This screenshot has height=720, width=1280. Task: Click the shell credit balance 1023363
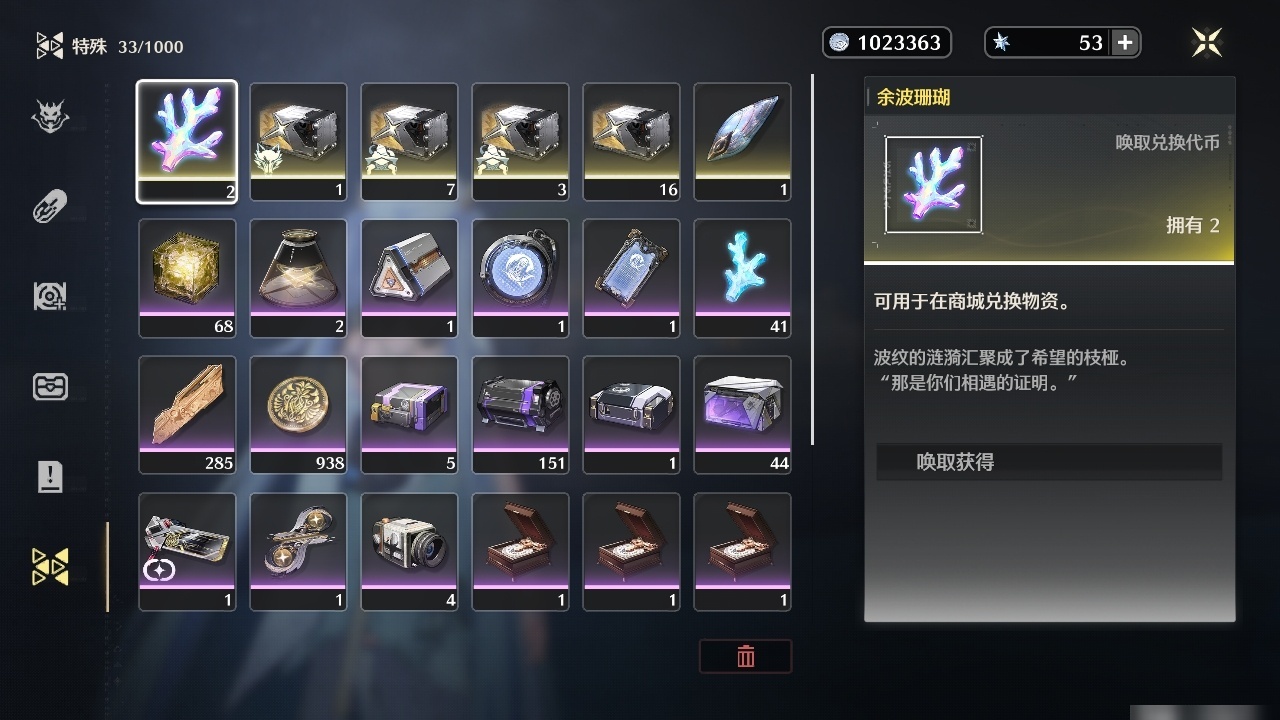click(x=886, y=42)
